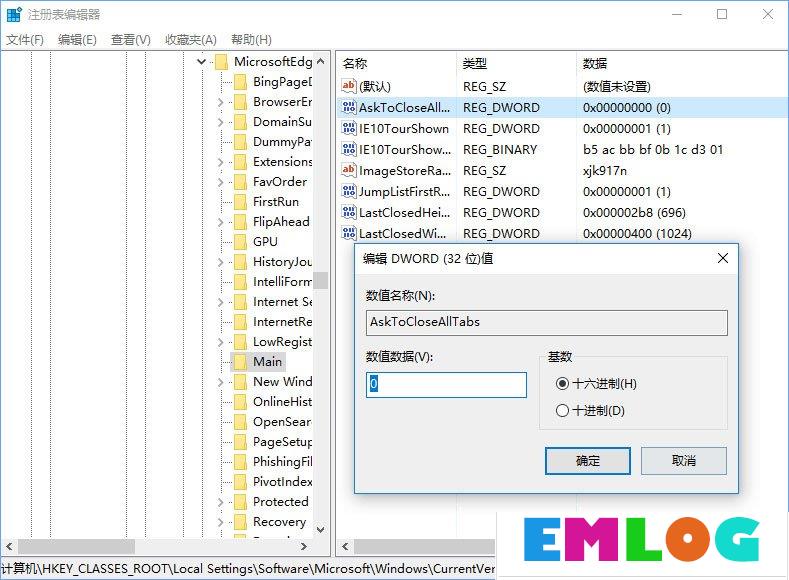The width and height of the screenshot is (789, 580).
Task: Click the DWORD icon of LastClosedHei value
Action: [x=349, y=212]
